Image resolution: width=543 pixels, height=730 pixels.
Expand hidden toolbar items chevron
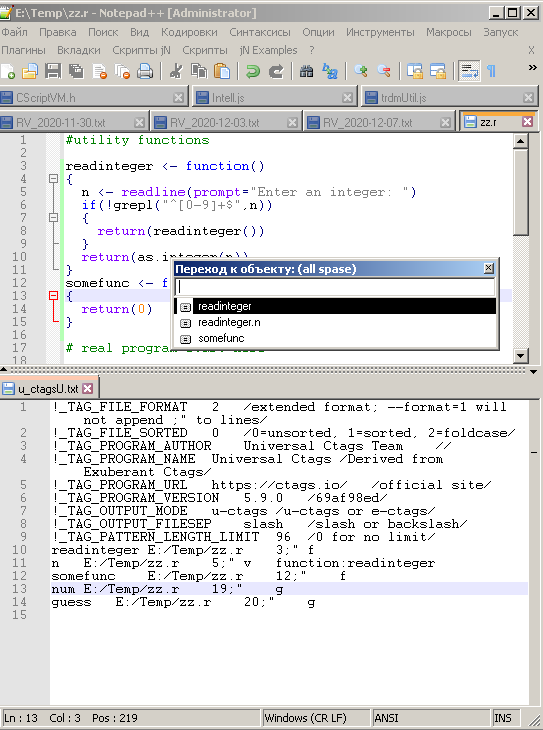pyautogui.click(x=532, y=68)
